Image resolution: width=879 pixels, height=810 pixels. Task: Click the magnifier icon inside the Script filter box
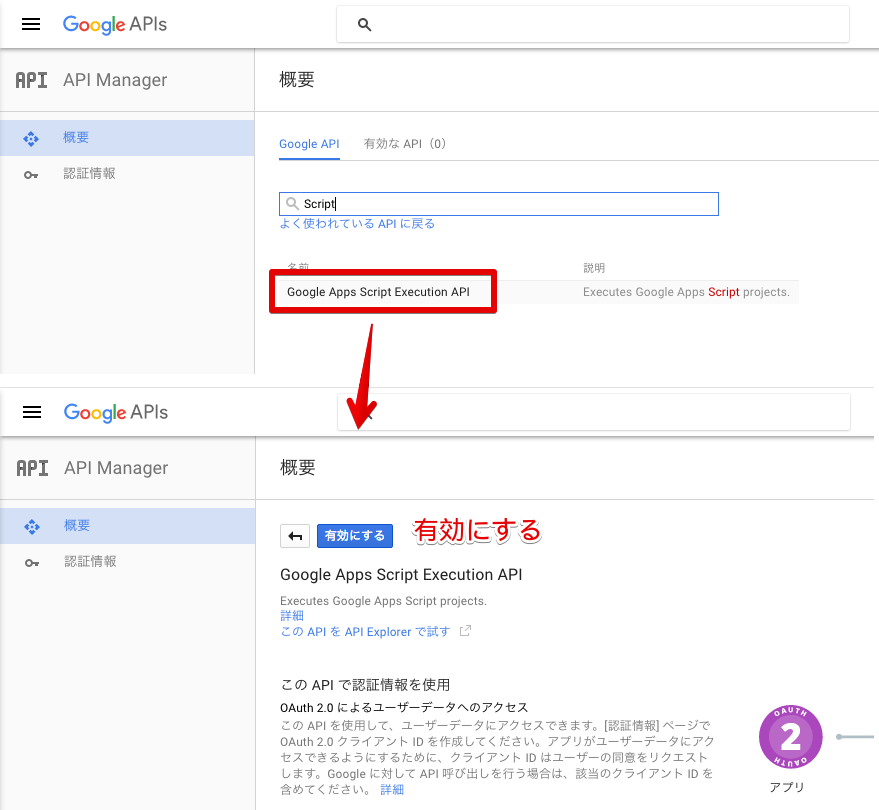292,203
